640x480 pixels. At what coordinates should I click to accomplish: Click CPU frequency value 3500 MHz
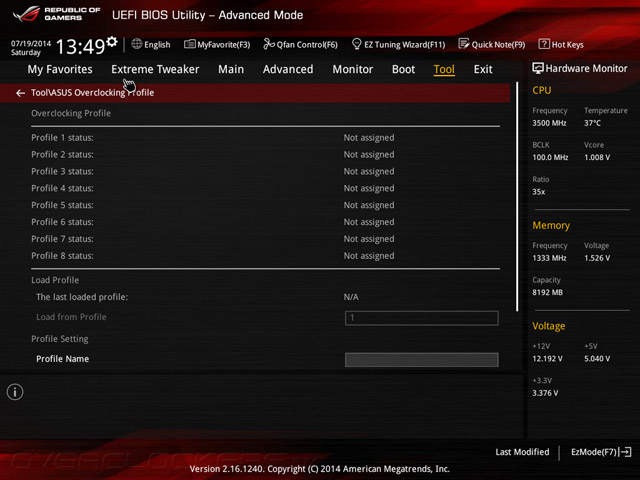pyautogui.click(x=549, y=123)
